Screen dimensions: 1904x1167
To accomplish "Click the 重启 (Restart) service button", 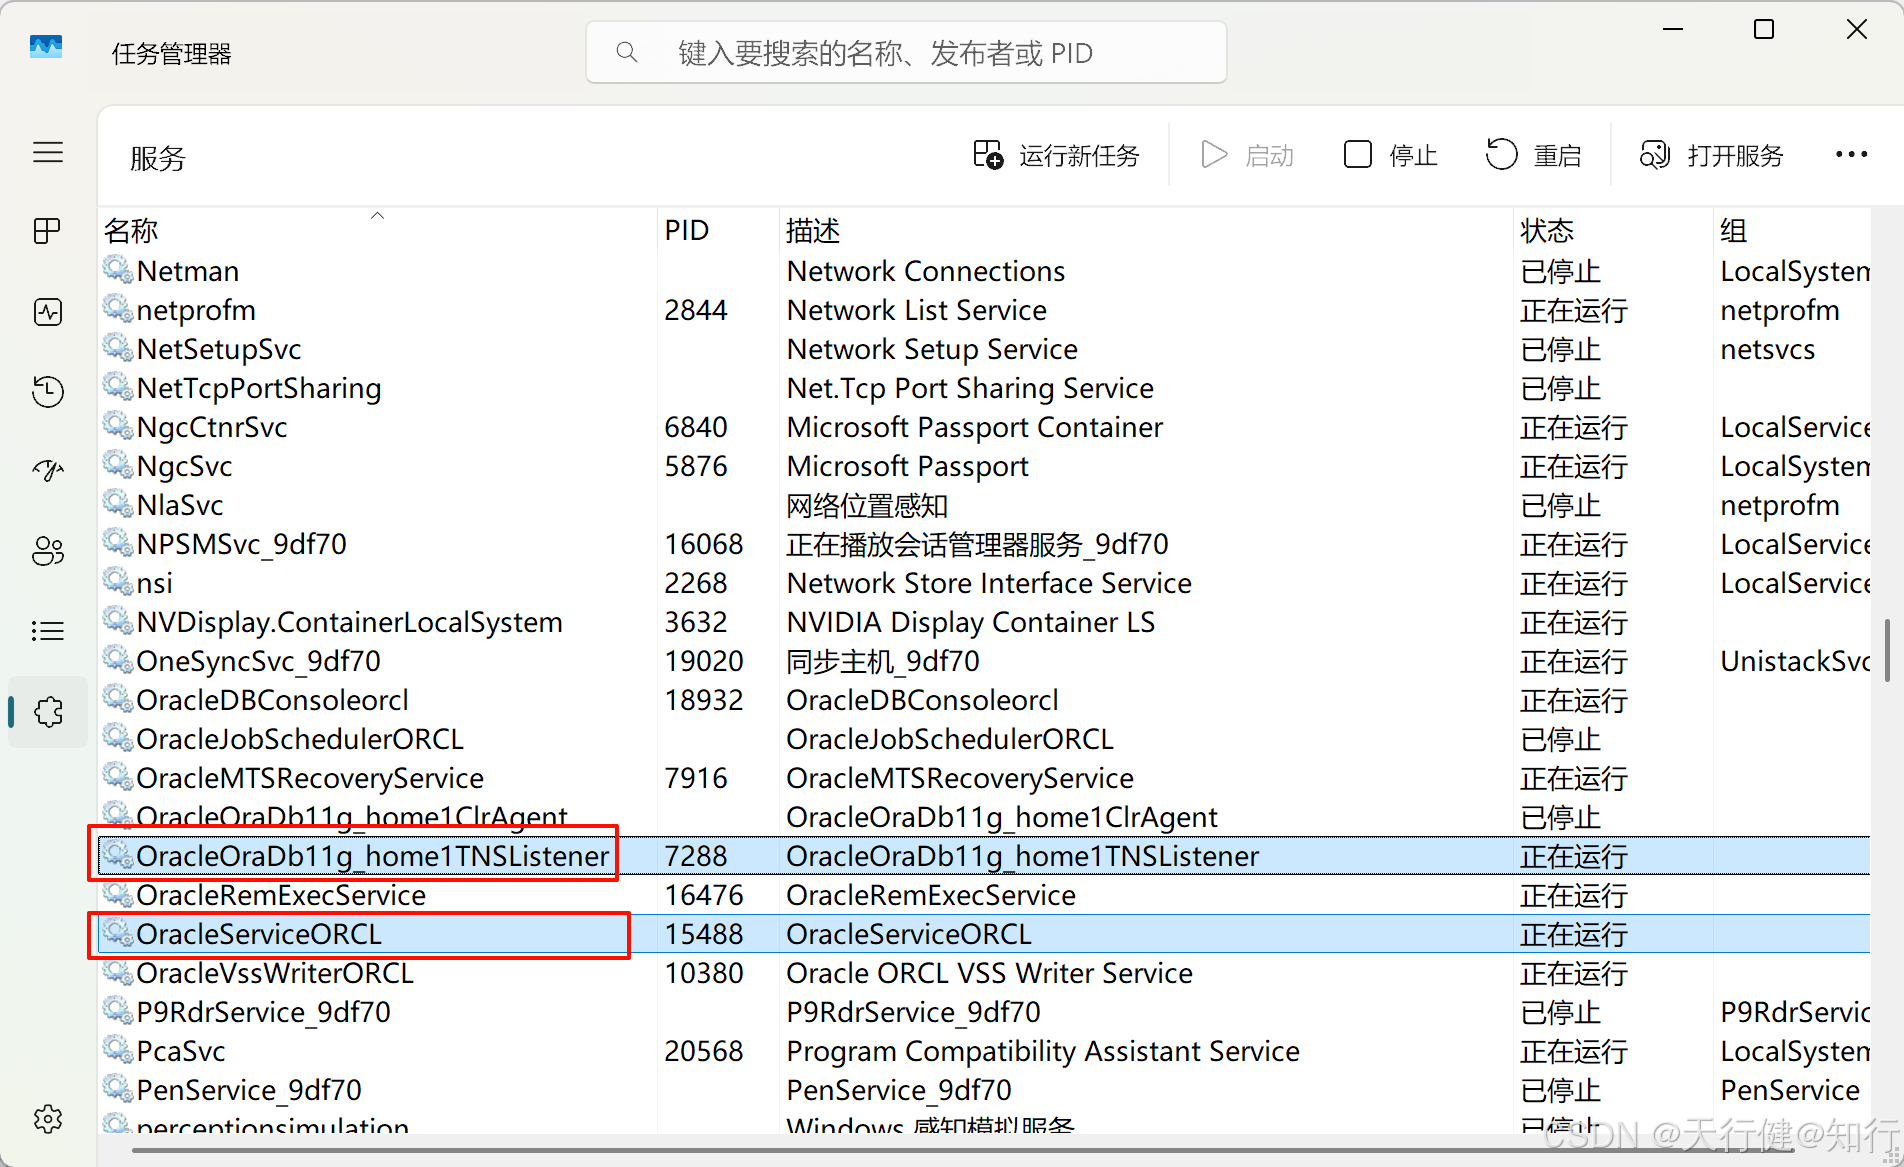I will pyautogui.click(x=1534, y=155).
